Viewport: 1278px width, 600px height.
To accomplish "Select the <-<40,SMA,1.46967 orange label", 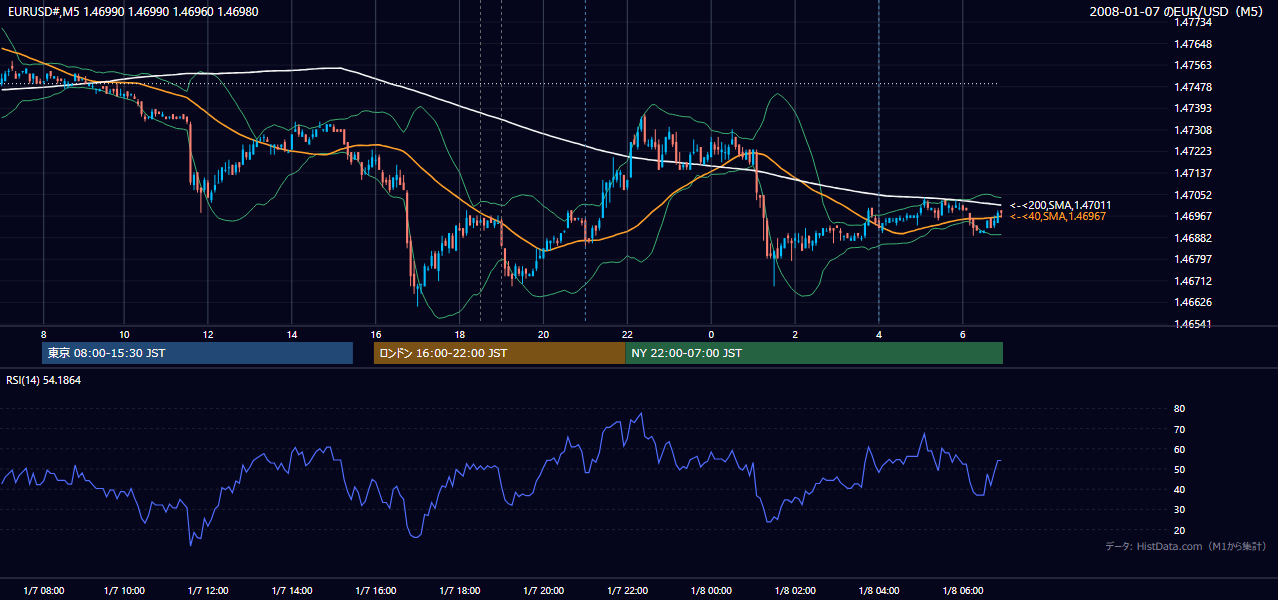I will click(x=1058, y=216).
